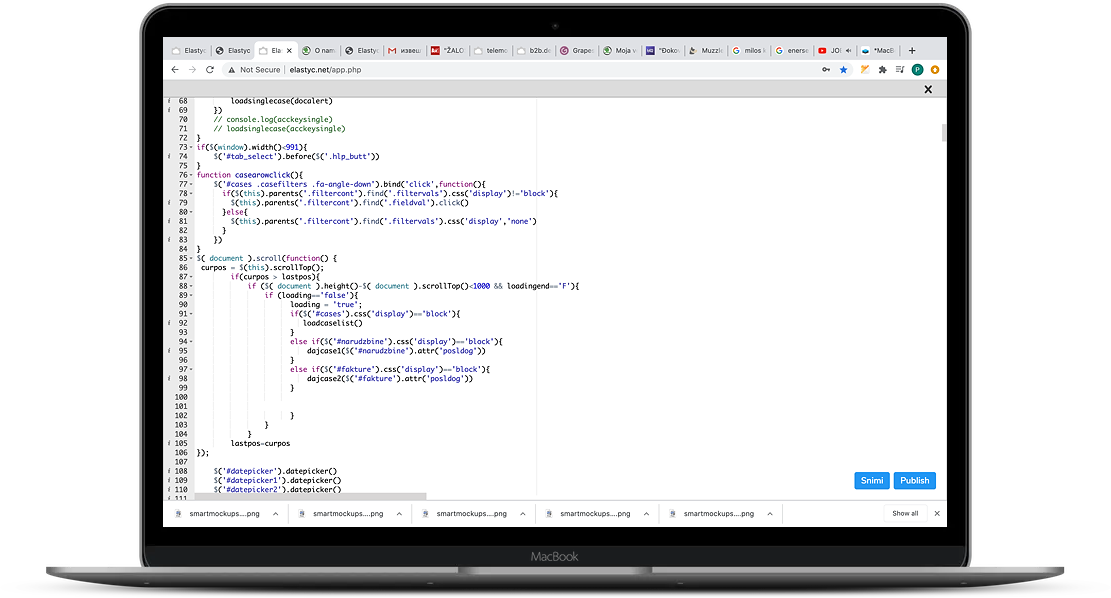Switch to the Gmail извеш tab
The width and height of the screenshot is (1111, 598).
pyautogui.click(x=405, y=50)
